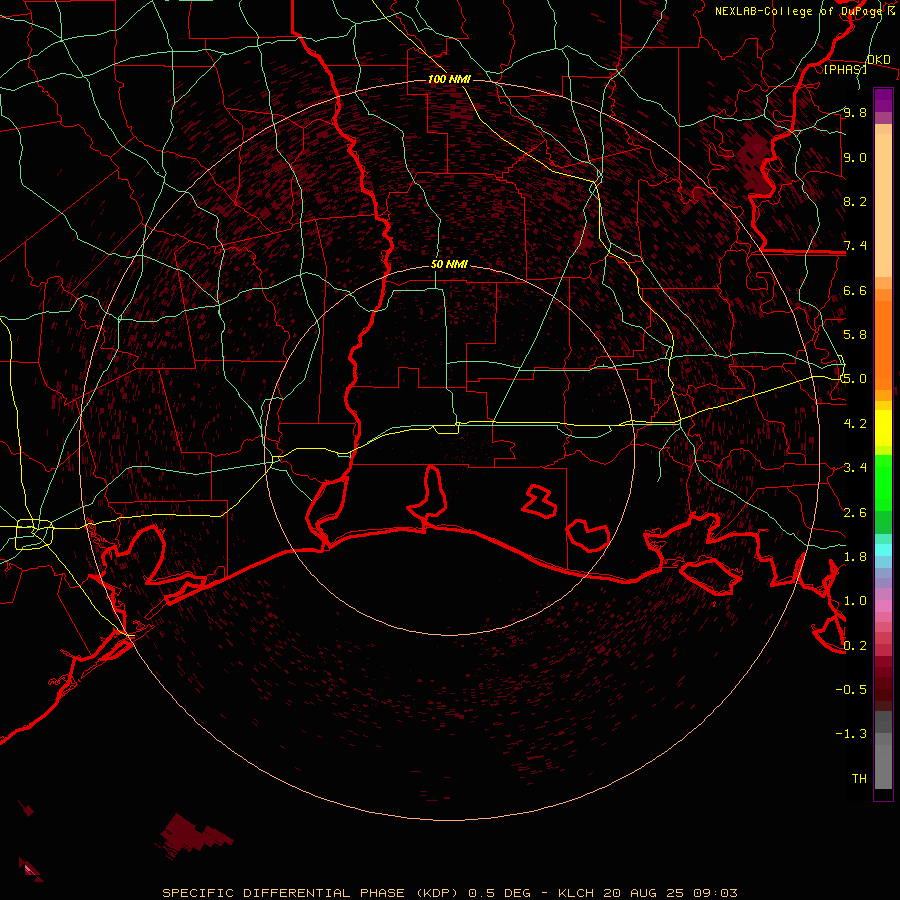Screen dimensions: 900x900
Task: Select the "9.0" value on the color scale
Action: point(855,157)
